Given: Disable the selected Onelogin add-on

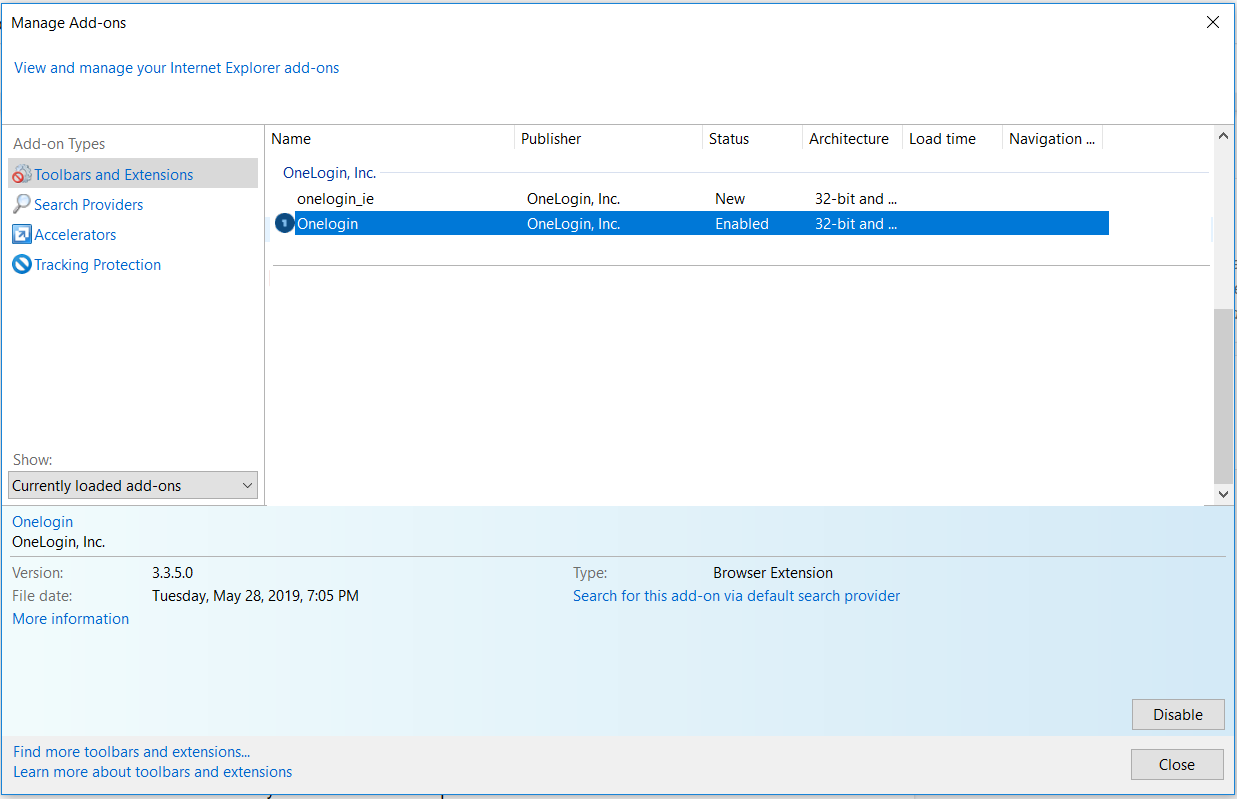Looking at the screenshot, I should (1178, 714).
